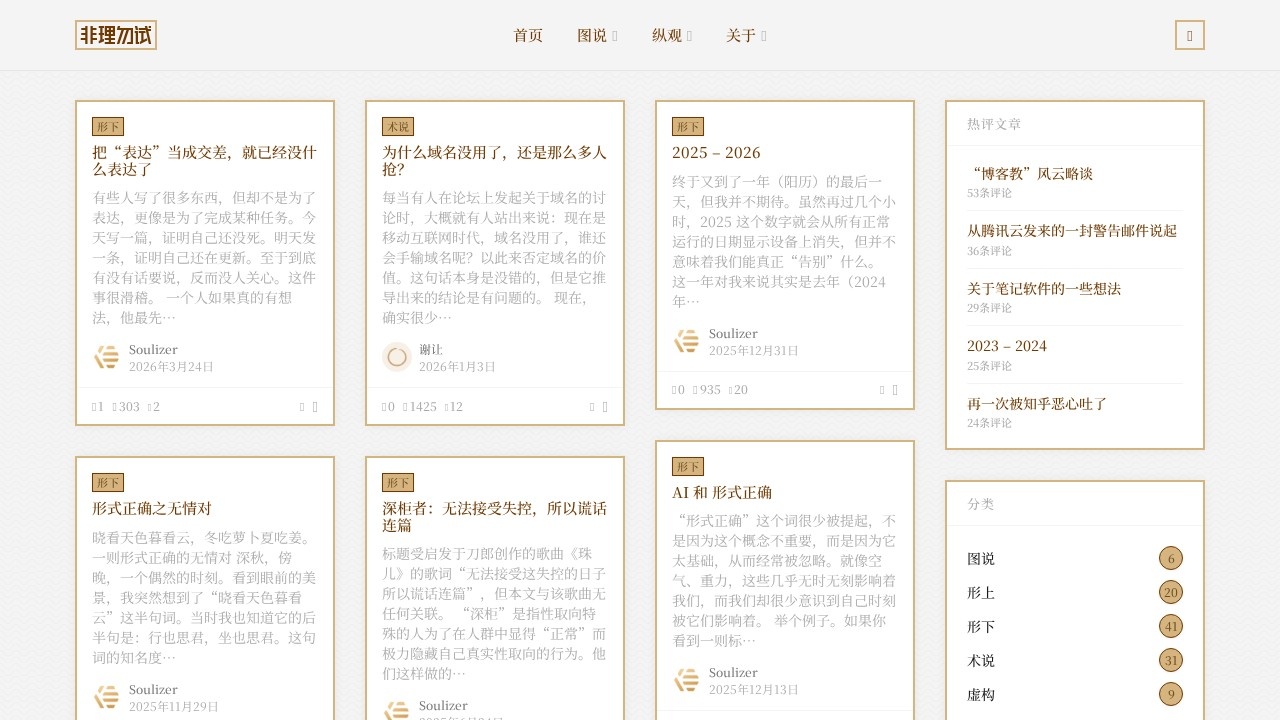
Task: Expand the 纵观 navigation dropdown
Action: (x=670, y=35)
